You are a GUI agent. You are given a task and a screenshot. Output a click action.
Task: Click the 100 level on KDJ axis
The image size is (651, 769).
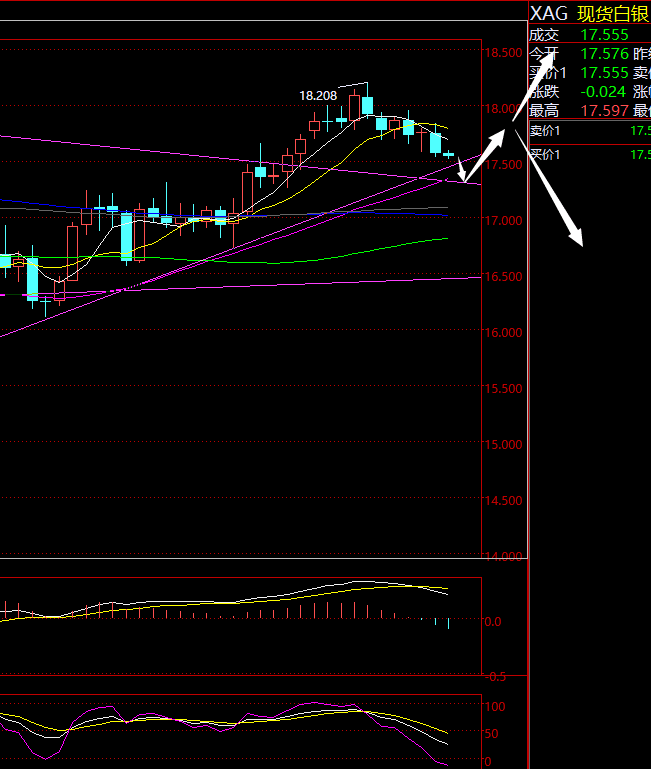(x=495, y=707)
